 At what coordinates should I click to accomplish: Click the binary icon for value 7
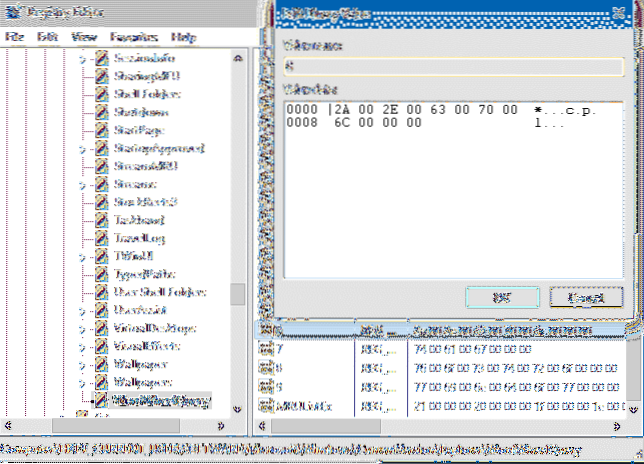tap(266, 349)
